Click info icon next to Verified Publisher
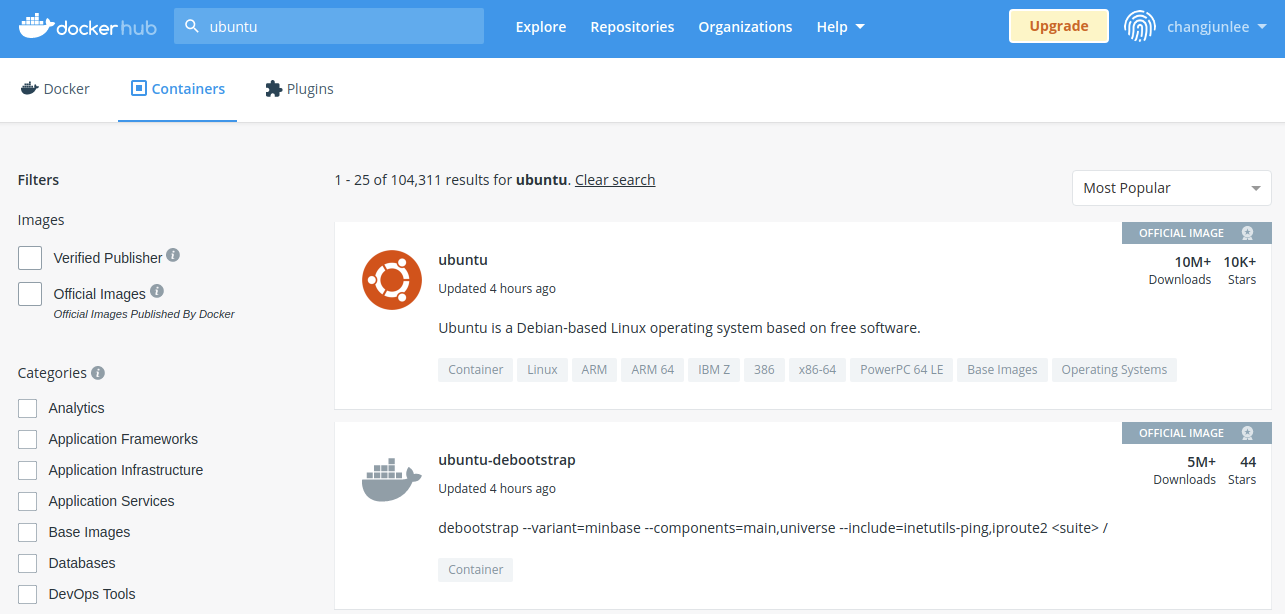Image resolution: width=1285 pixels, height=614 pixels. point(173,255)
